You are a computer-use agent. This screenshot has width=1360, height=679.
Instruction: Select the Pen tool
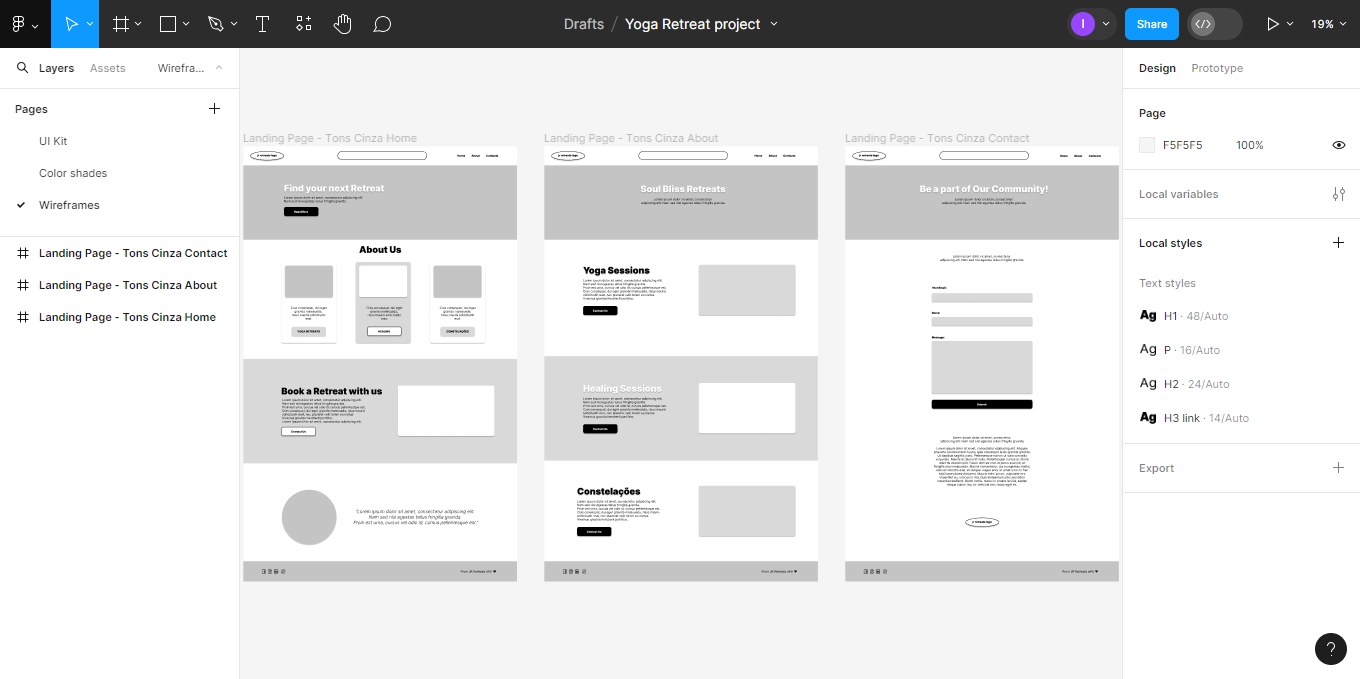pyautogui.click(x=215, y=24)
